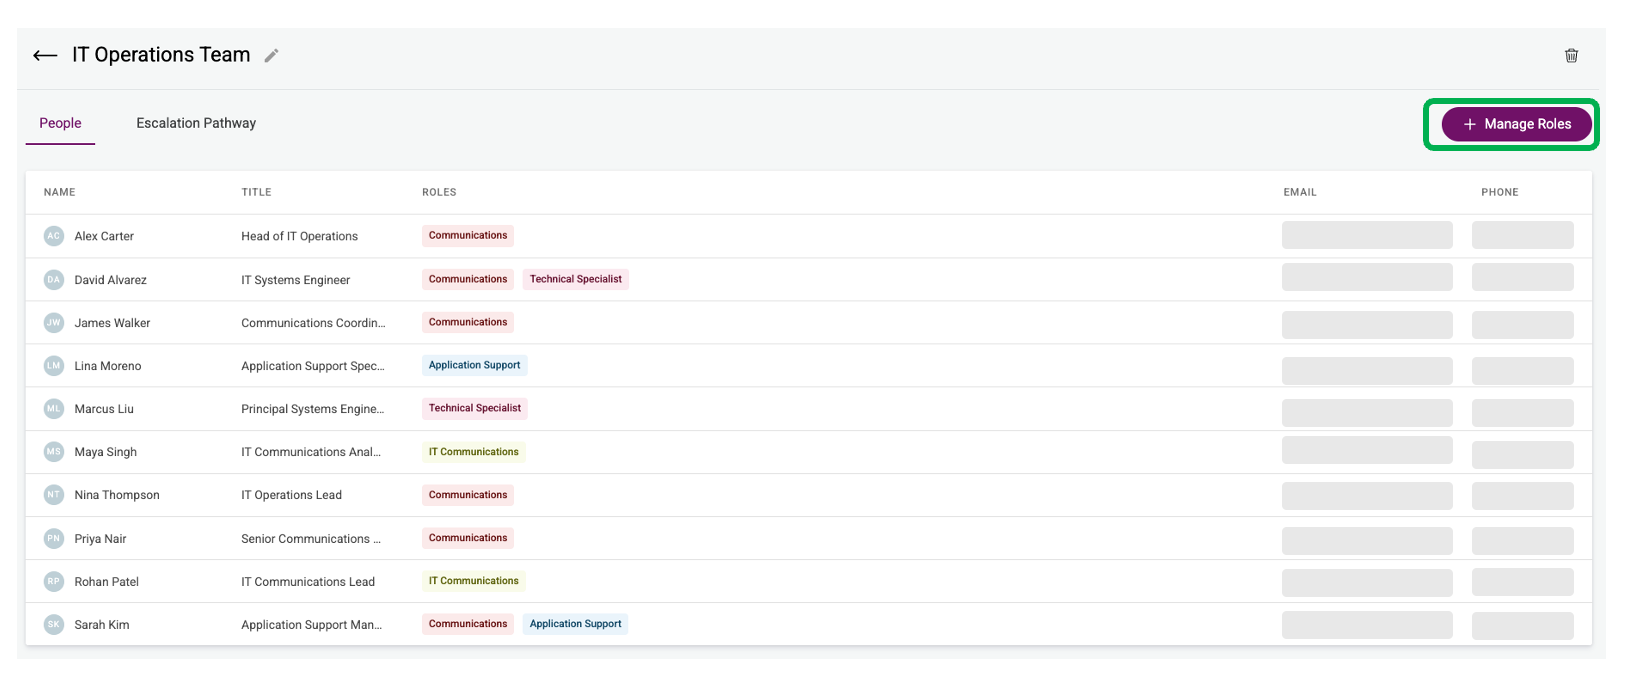Image resolution: width=1627 pixels, height=679 pixels.
Task: Click the TITLE column header
Action: (x=256, y=192)
